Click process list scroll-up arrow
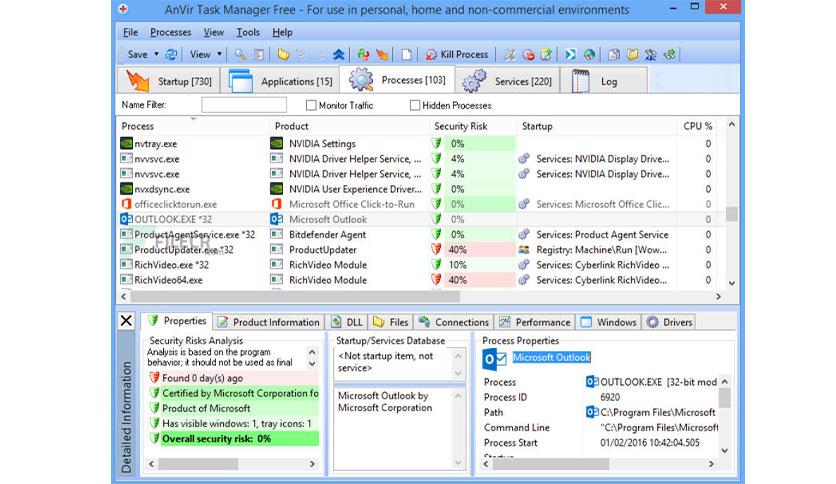The image size is (836, 484). (732, 125)
